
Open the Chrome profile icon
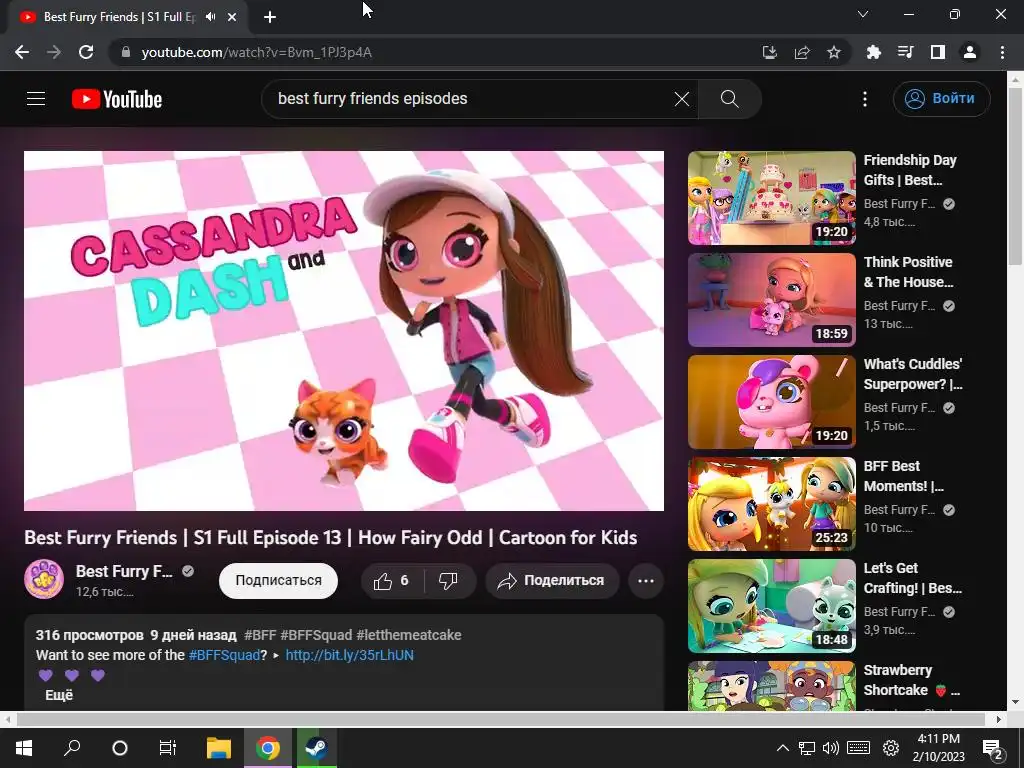970,52
